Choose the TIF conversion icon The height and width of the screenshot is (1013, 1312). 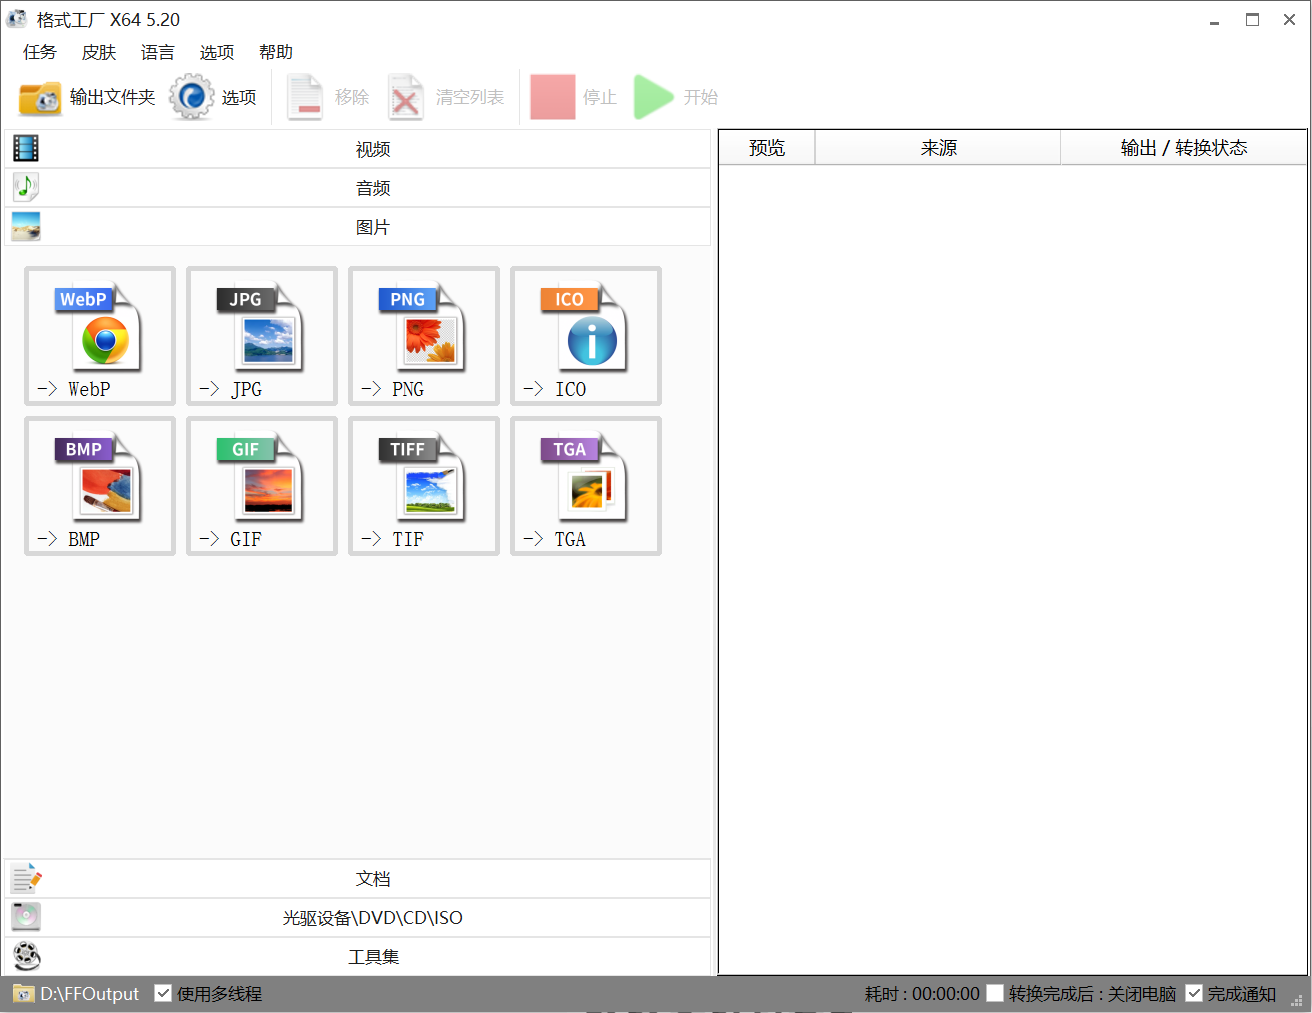[x=424, y=486]
